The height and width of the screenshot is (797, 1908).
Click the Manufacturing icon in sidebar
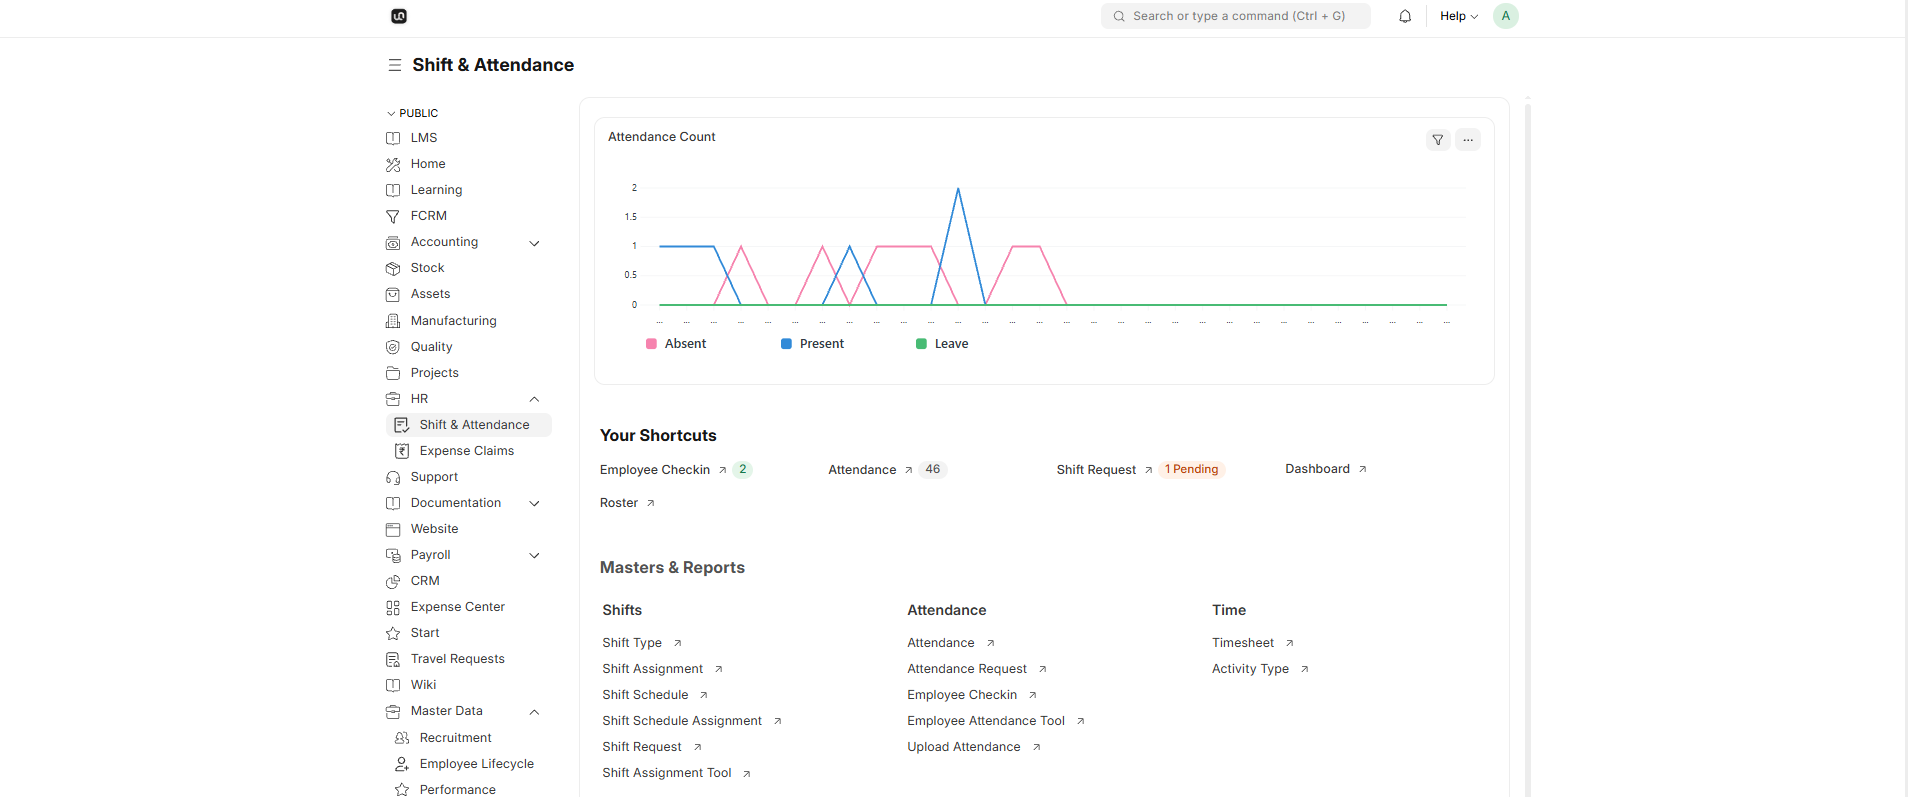point(393,321)
